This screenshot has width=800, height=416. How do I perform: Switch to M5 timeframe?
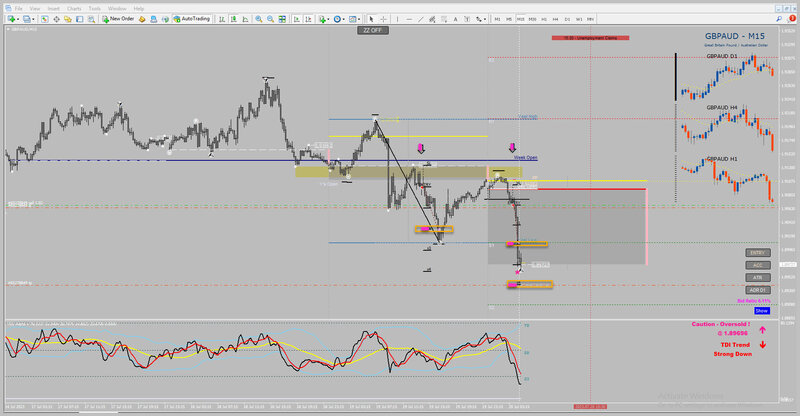[x=509, y=19]
